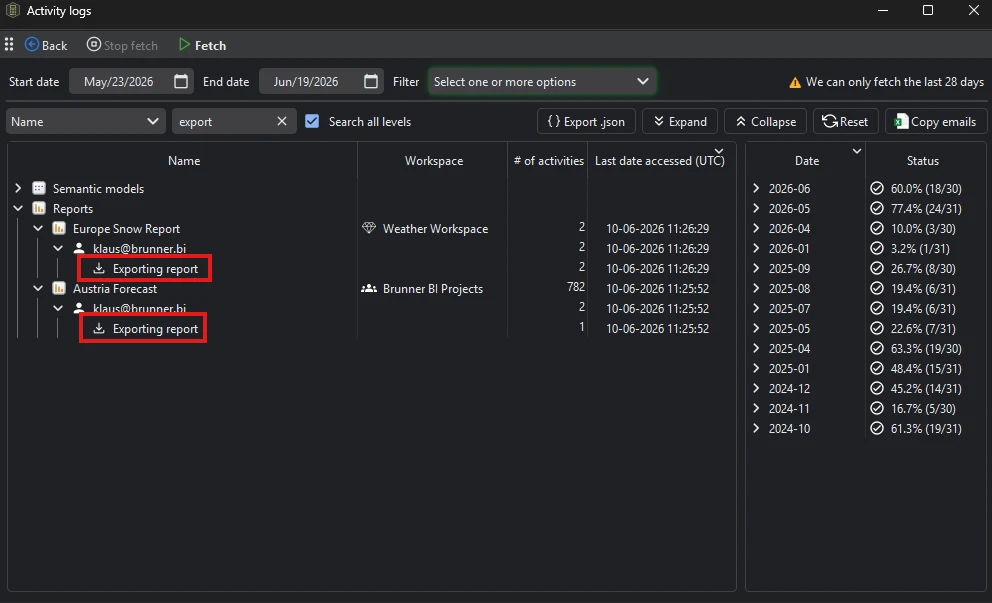Click status check icon for 48.4% (15/31)
This screenshot has width=992, height=603.
(877, 368)
